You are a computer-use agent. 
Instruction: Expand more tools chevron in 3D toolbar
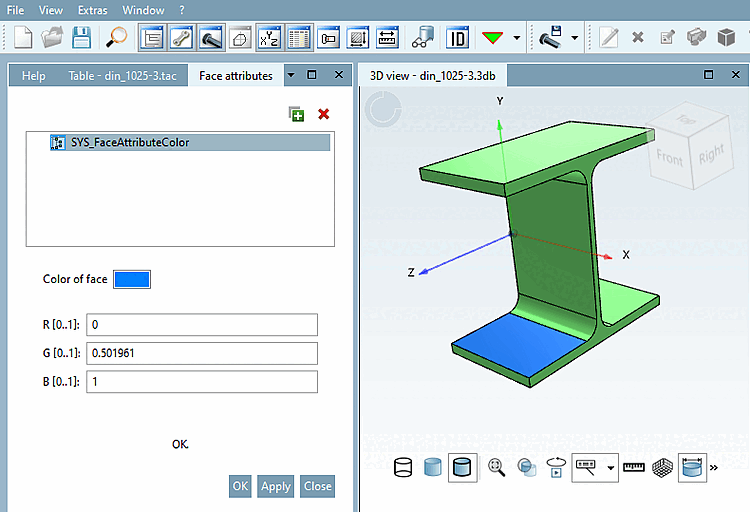click(714, 467)
